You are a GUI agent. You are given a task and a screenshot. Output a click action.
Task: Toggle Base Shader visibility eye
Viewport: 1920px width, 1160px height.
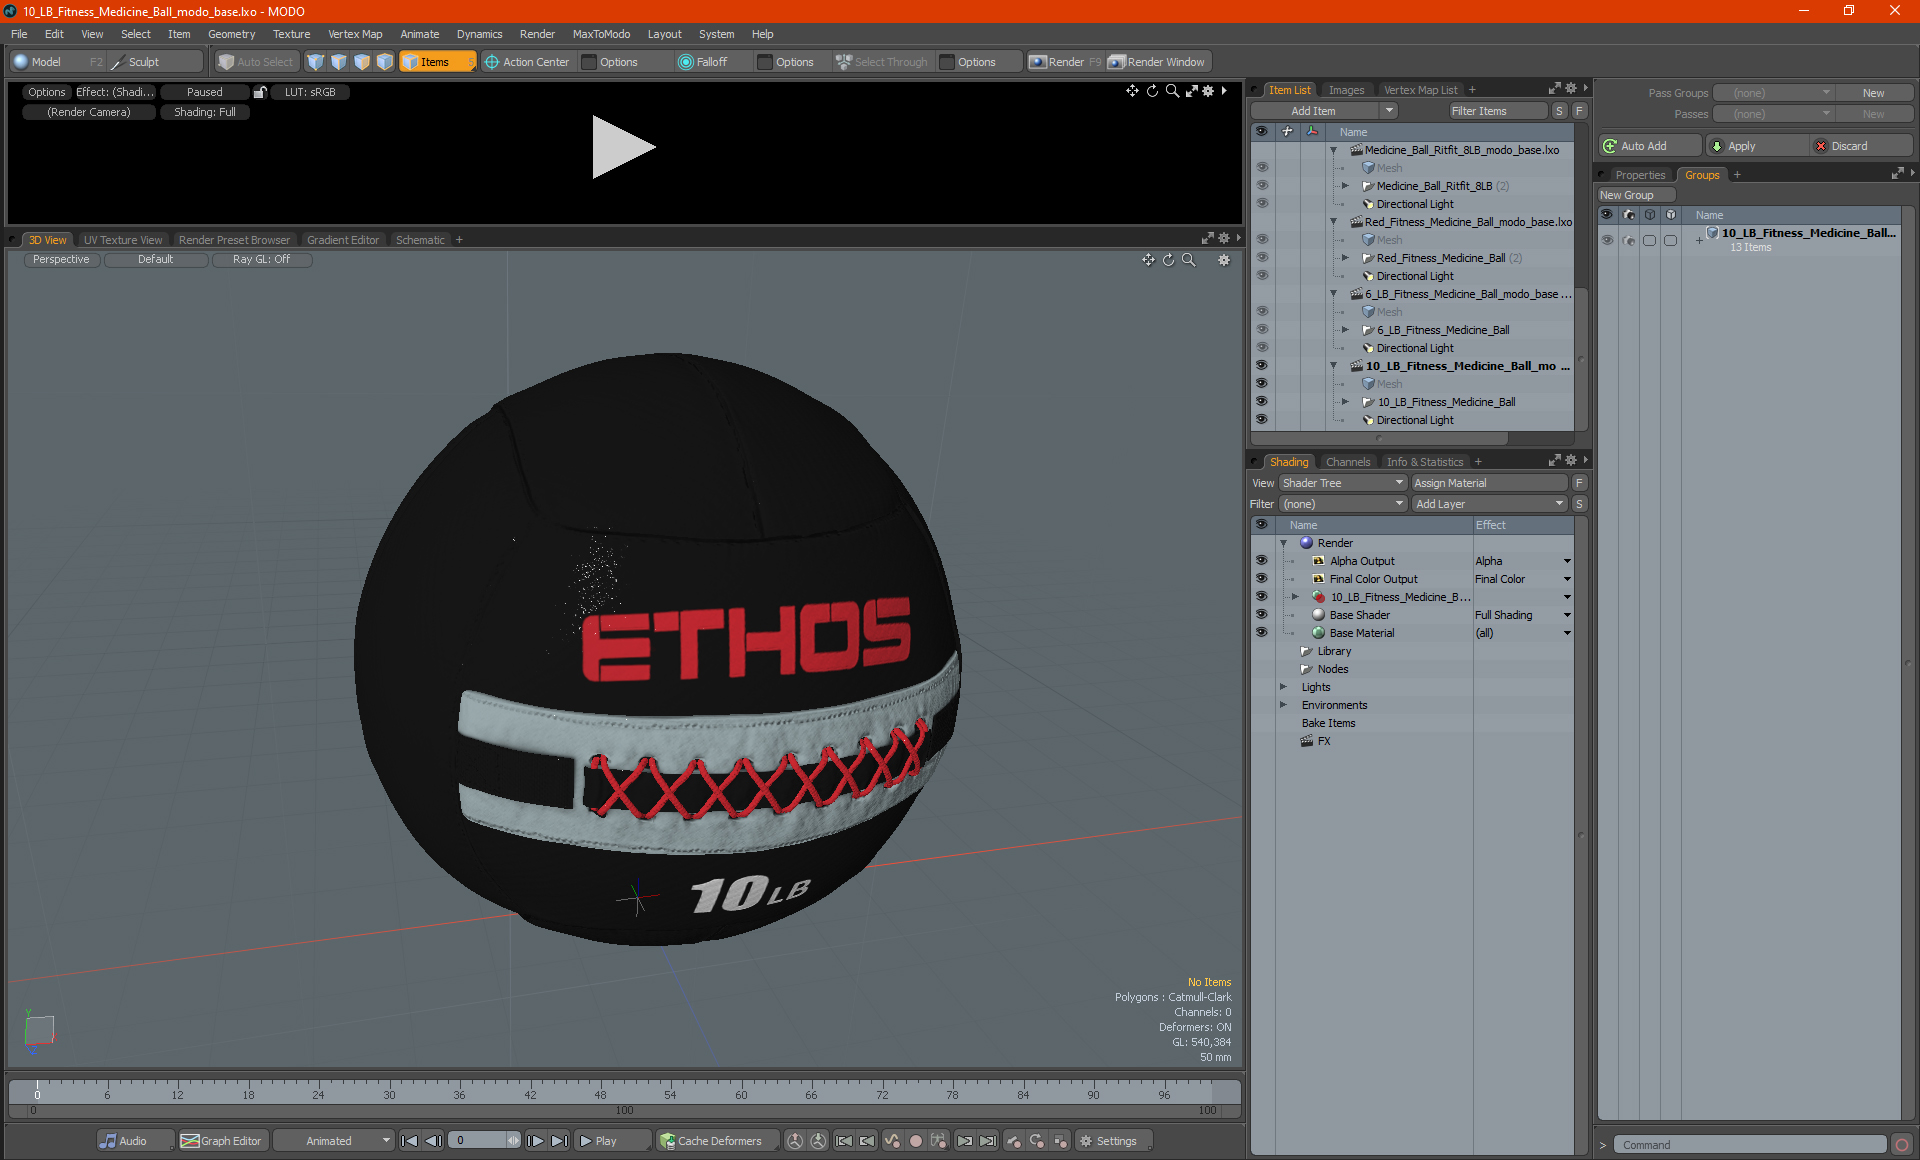(1261, 615)
